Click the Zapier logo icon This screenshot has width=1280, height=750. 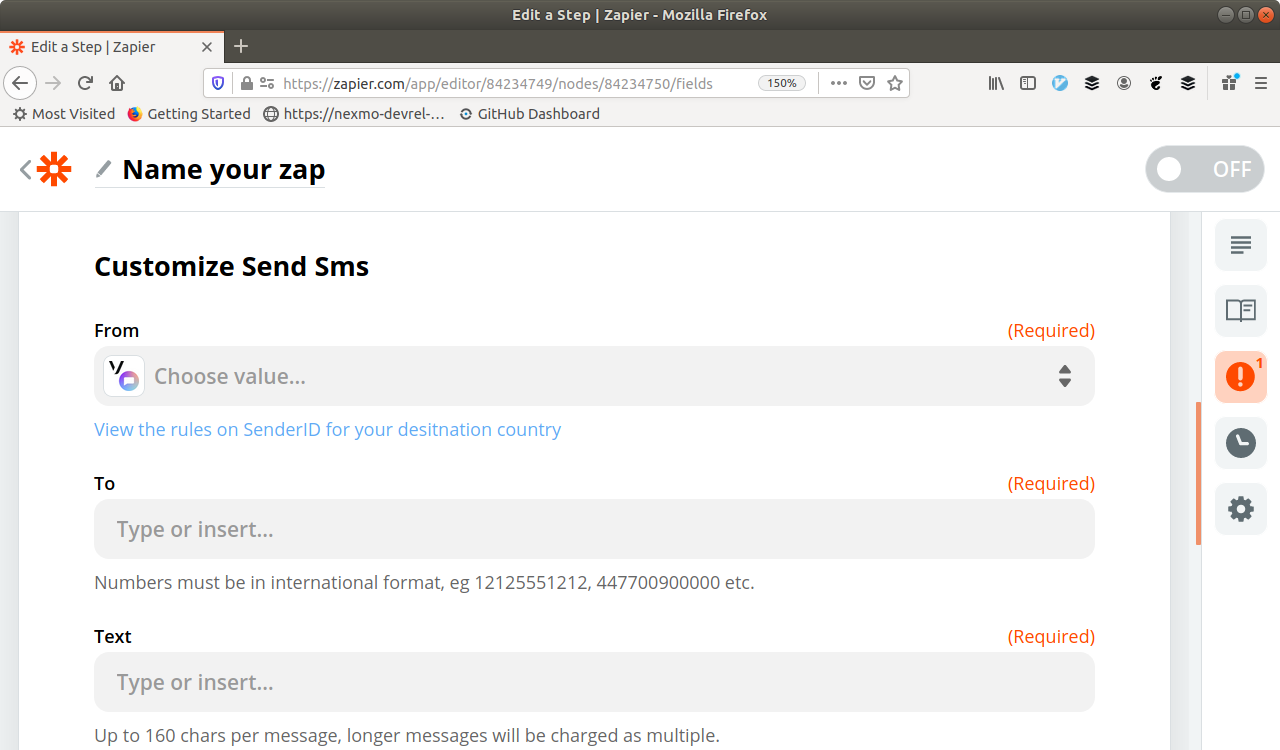pyautogui.click(x=54, y=170)
